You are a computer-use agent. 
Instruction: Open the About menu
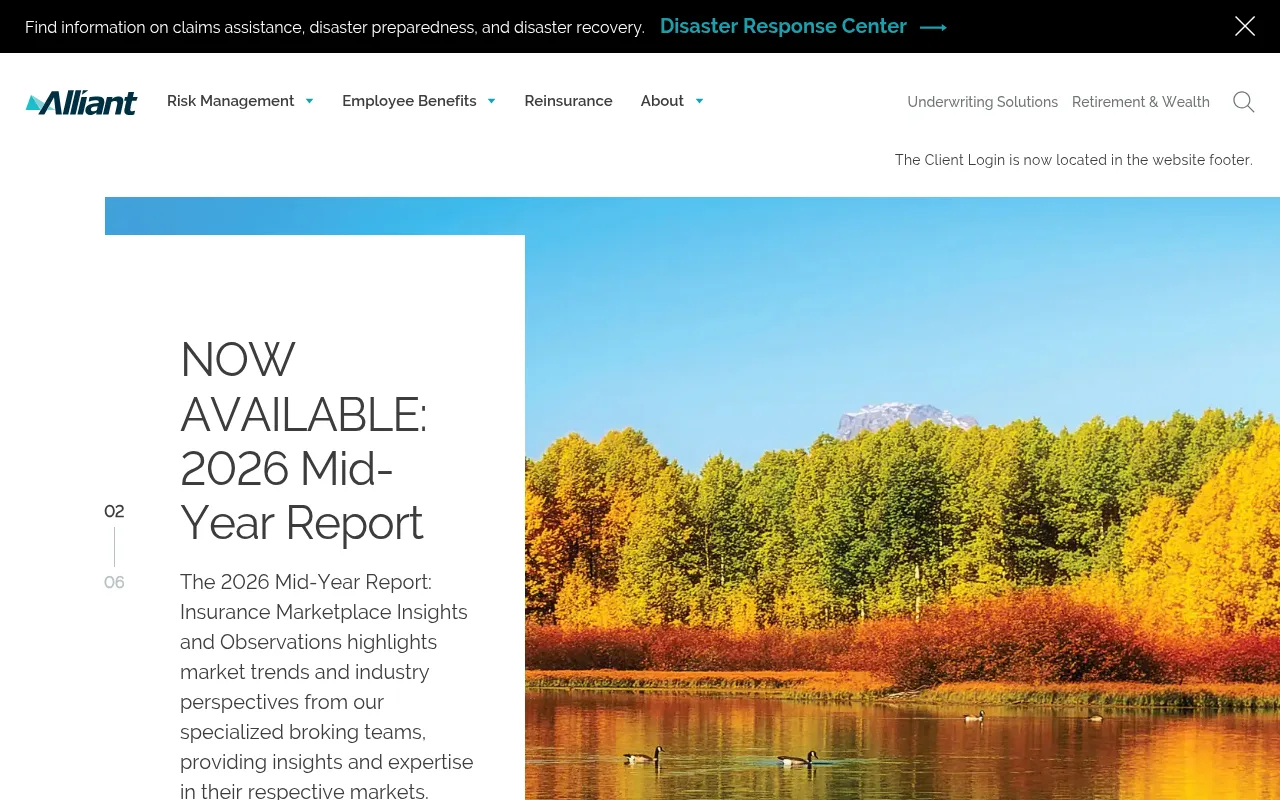pos(662,101)
